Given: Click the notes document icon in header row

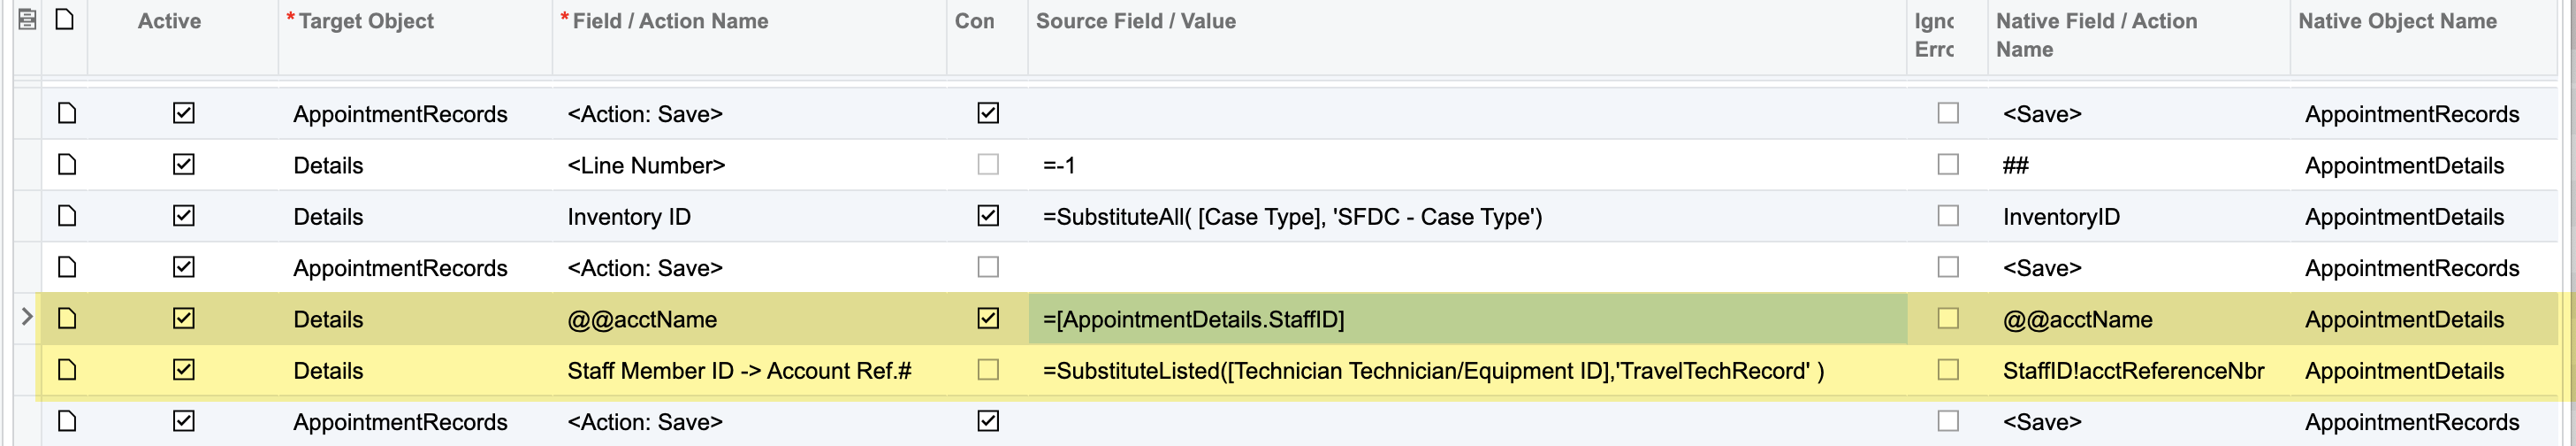Looking at the screenshot, I should (x=64, y=19).
